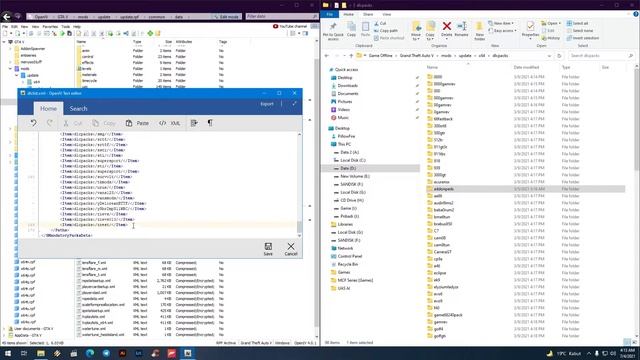640x360 pixels.
Task: Click Copy path in Explorer ribbon
Action: (x=386, y=31)
